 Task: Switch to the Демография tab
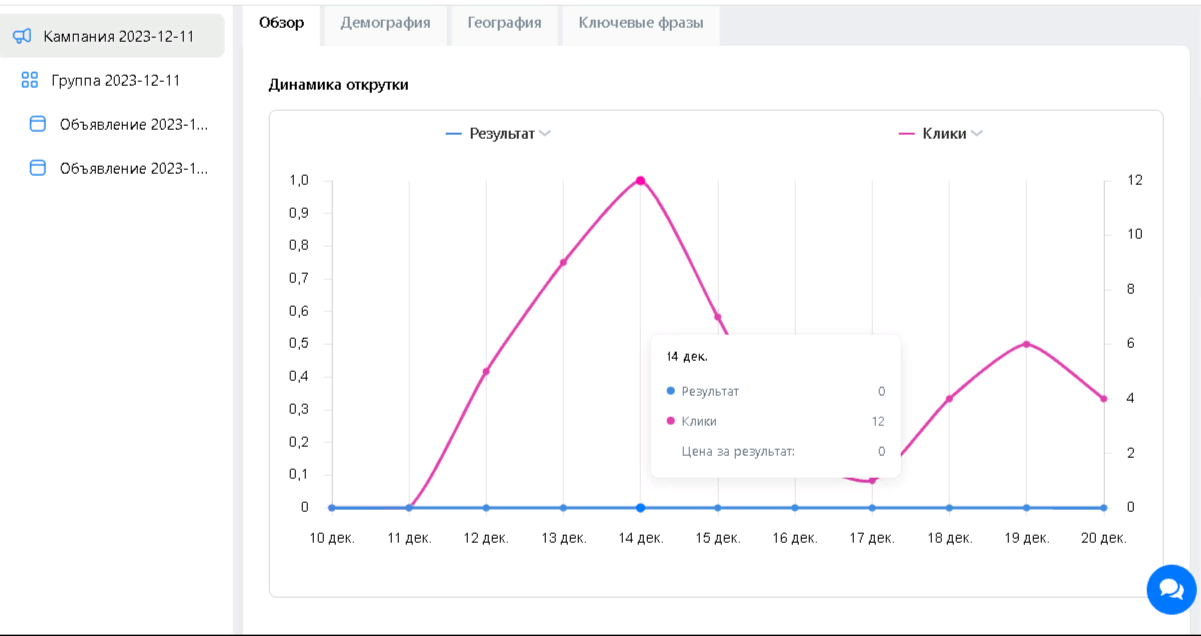tap(385, 23)
